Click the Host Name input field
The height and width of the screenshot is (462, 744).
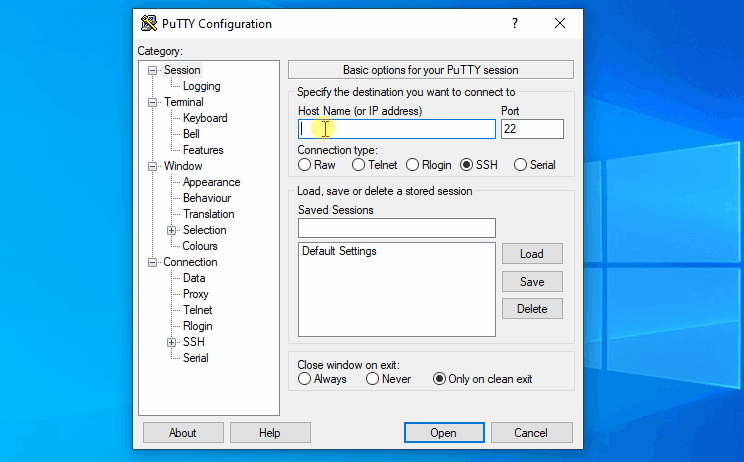[396, 129]
